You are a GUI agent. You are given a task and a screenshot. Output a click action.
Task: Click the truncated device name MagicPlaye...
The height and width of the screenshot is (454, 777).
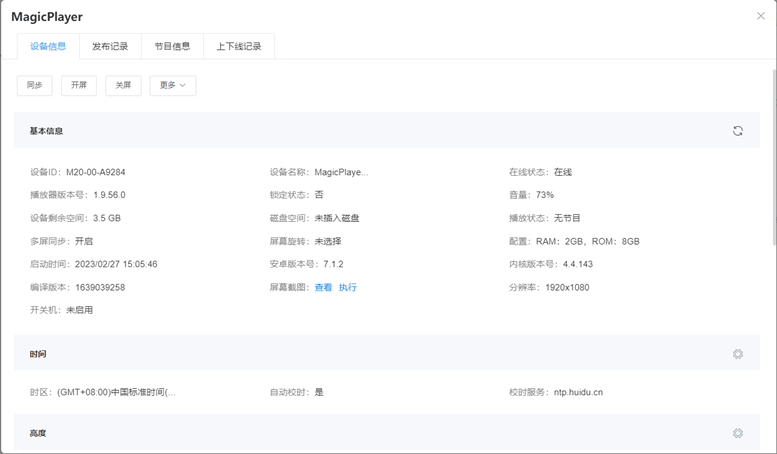click(341, 172)
